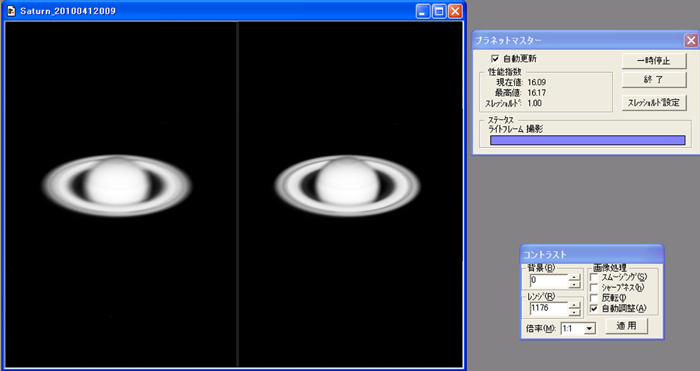Disable the 自動調整 checkbox

coord(594,308)
